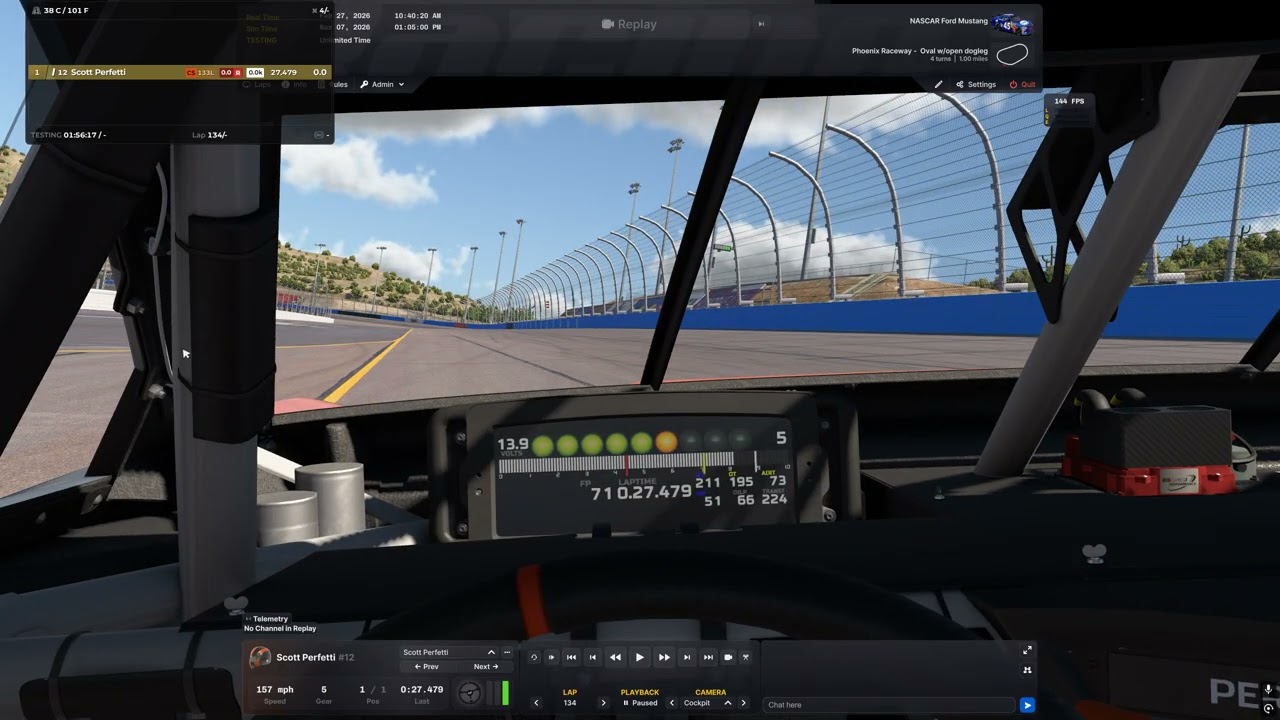Click the green throttle bar indicator
This screenshot has height=720, width=1280.
coord(505,693)
